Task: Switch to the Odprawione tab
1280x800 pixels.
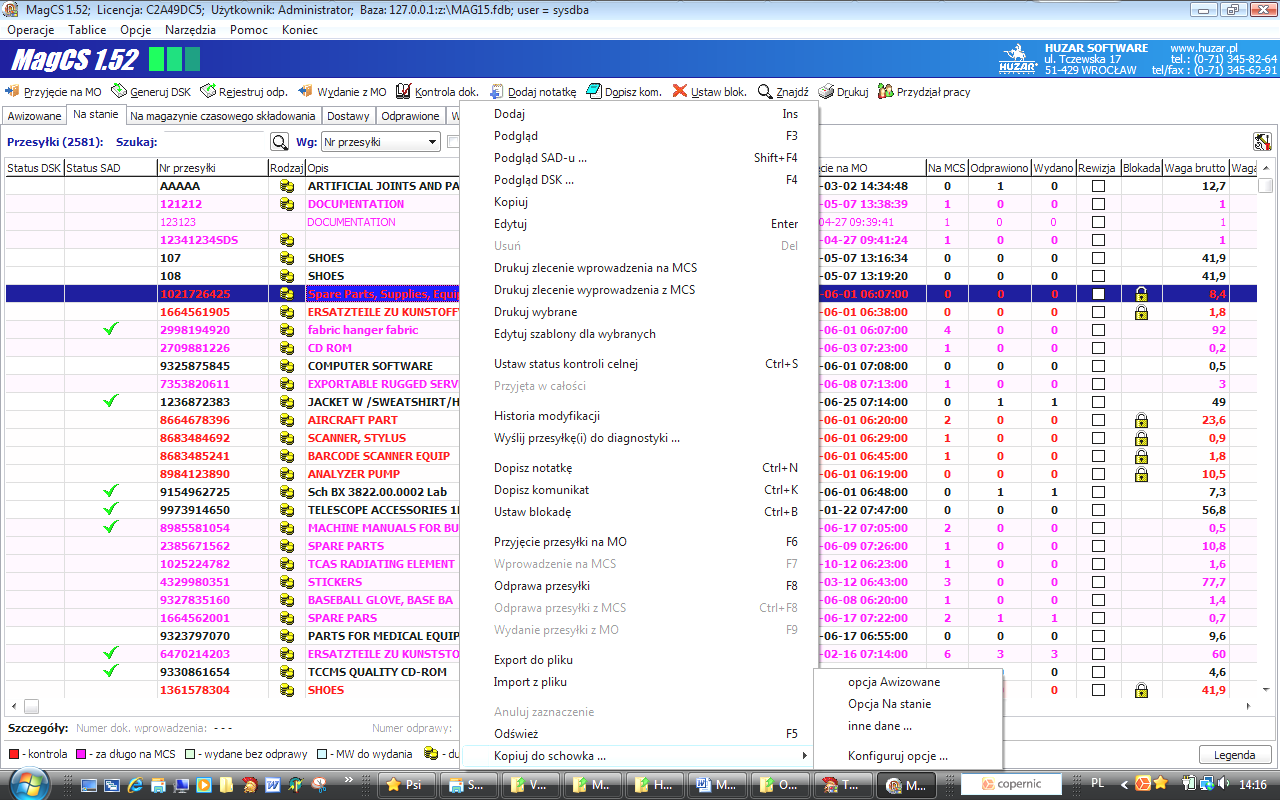Action: tap(410, 116)
